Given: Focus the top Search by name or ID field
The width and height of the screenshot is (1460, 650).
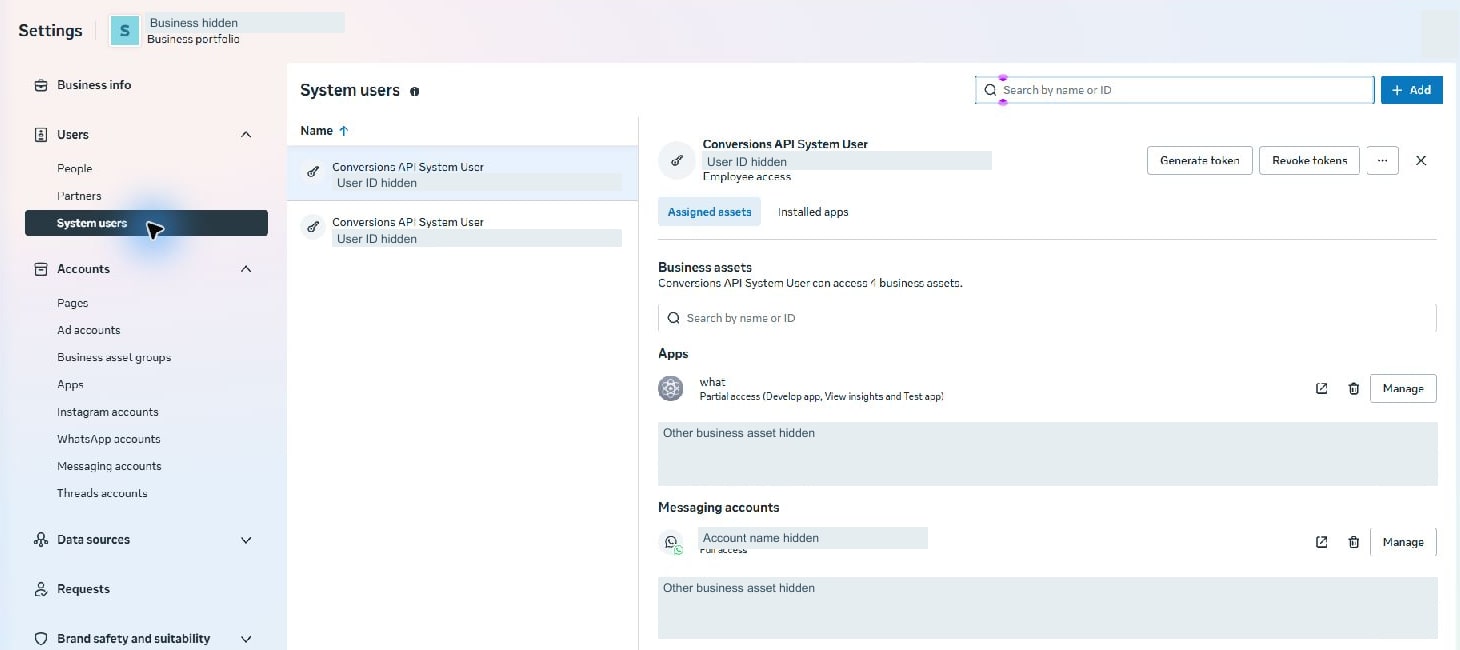Looking at the screenshot, I should [1175, 90].
